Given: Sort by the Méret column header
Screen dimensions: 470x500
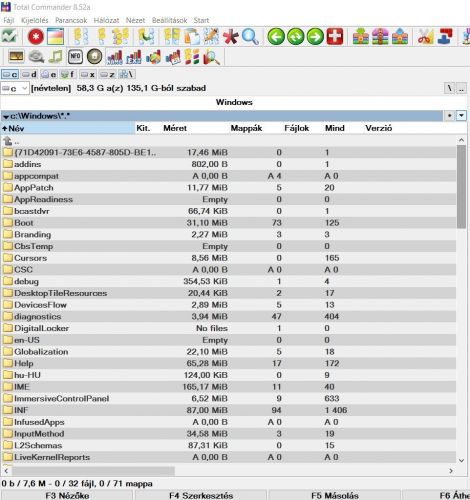Looking at the screenshot, I should point(175,128).
